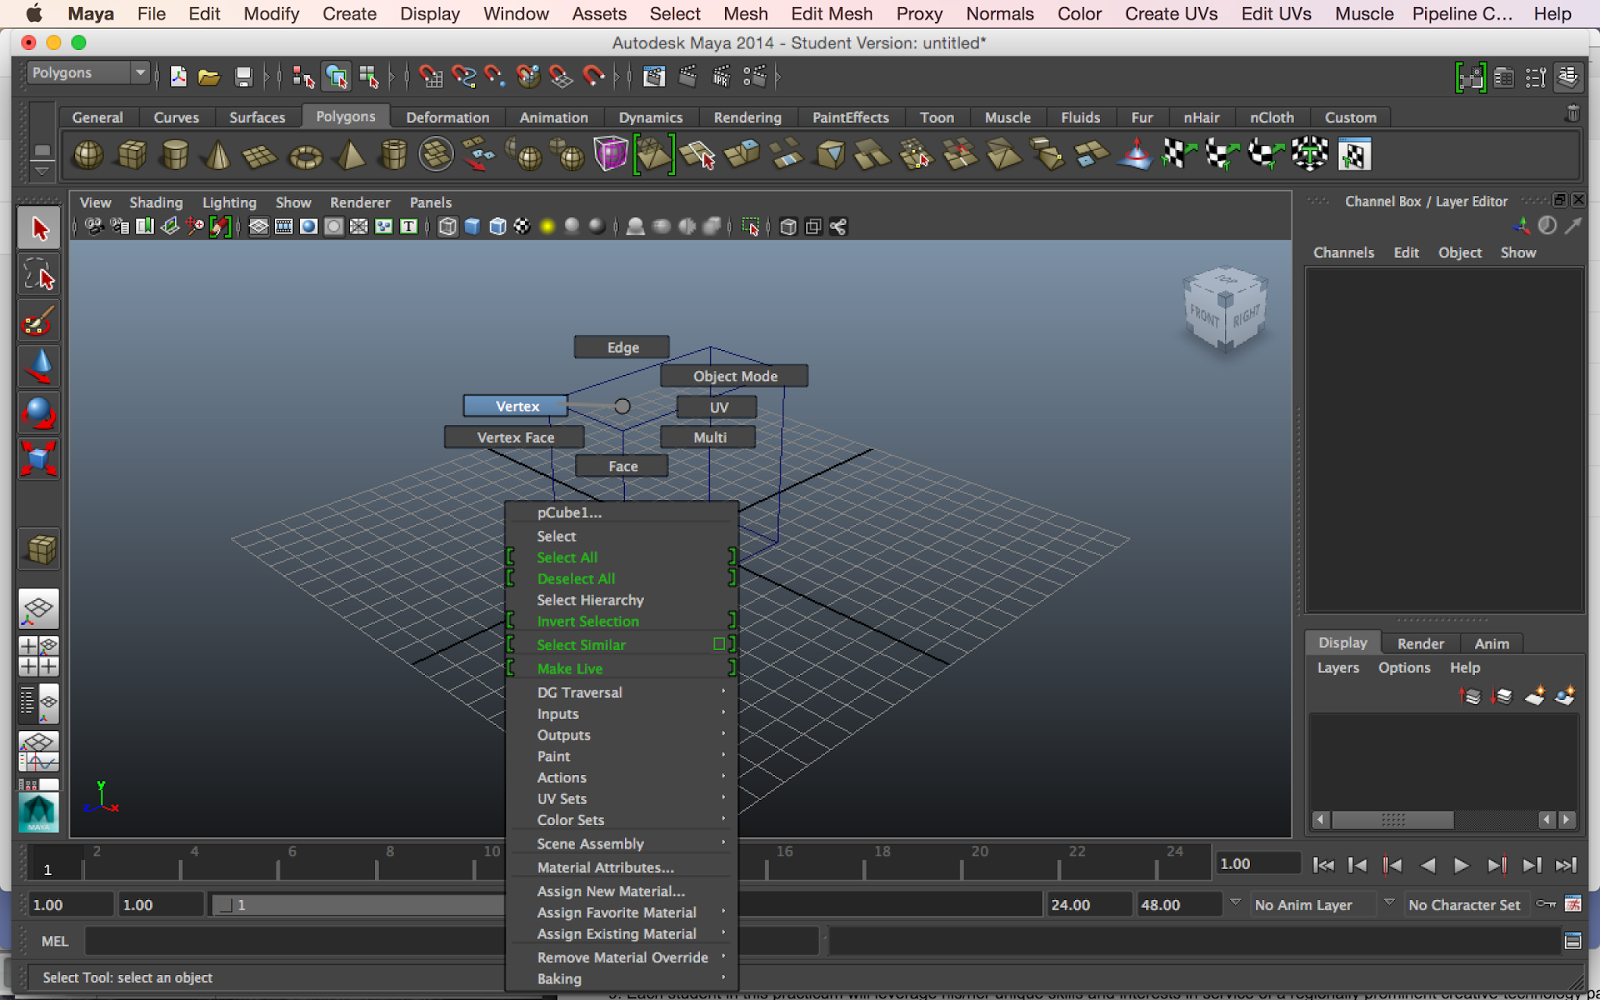Open the No Anim Layer dropdown

point(1235,904)
